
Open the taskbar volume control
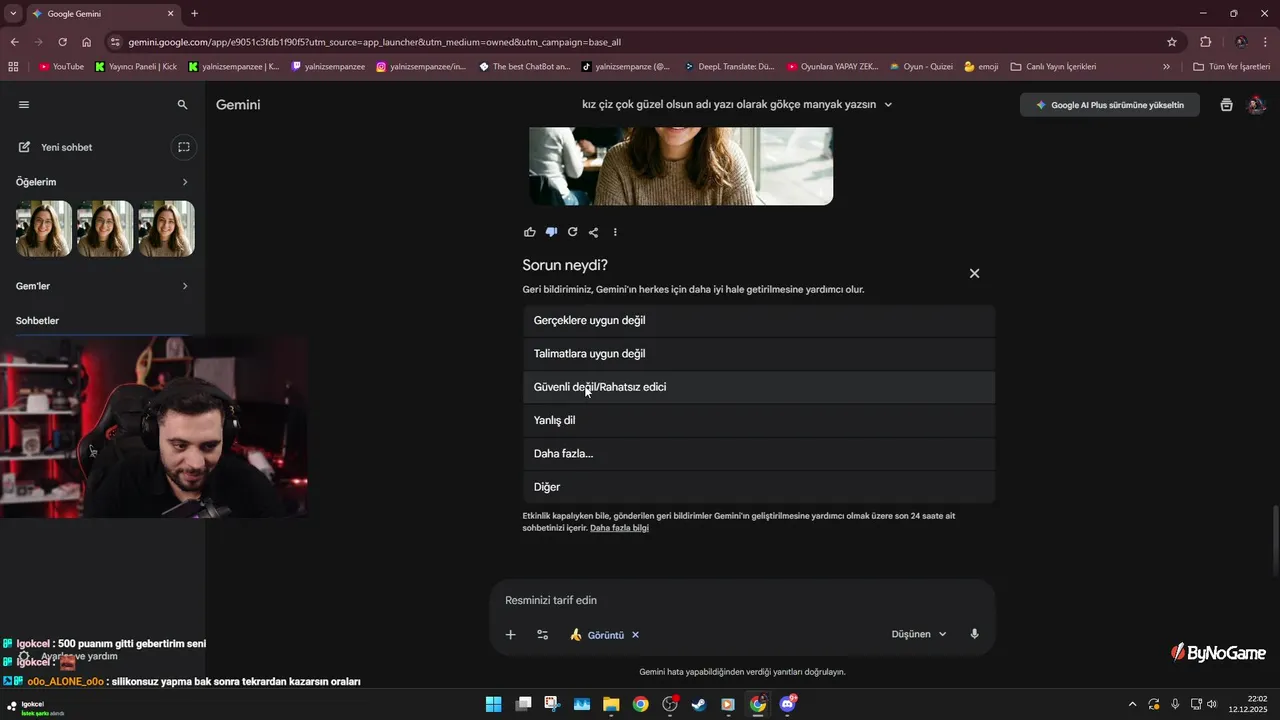tap(1212, 704)
